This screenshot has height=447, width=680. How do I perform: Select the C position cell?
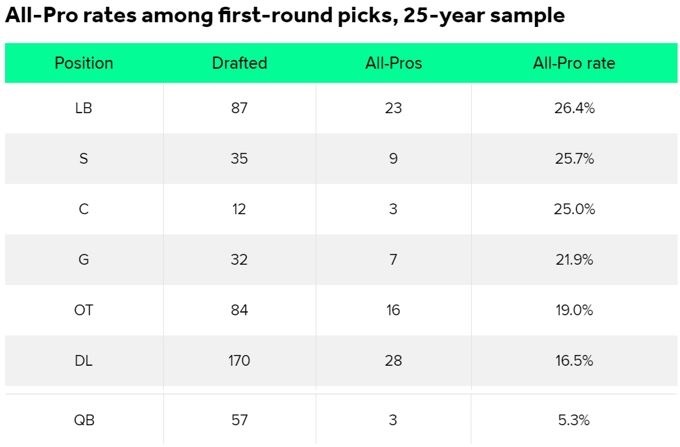coord(84,209)
